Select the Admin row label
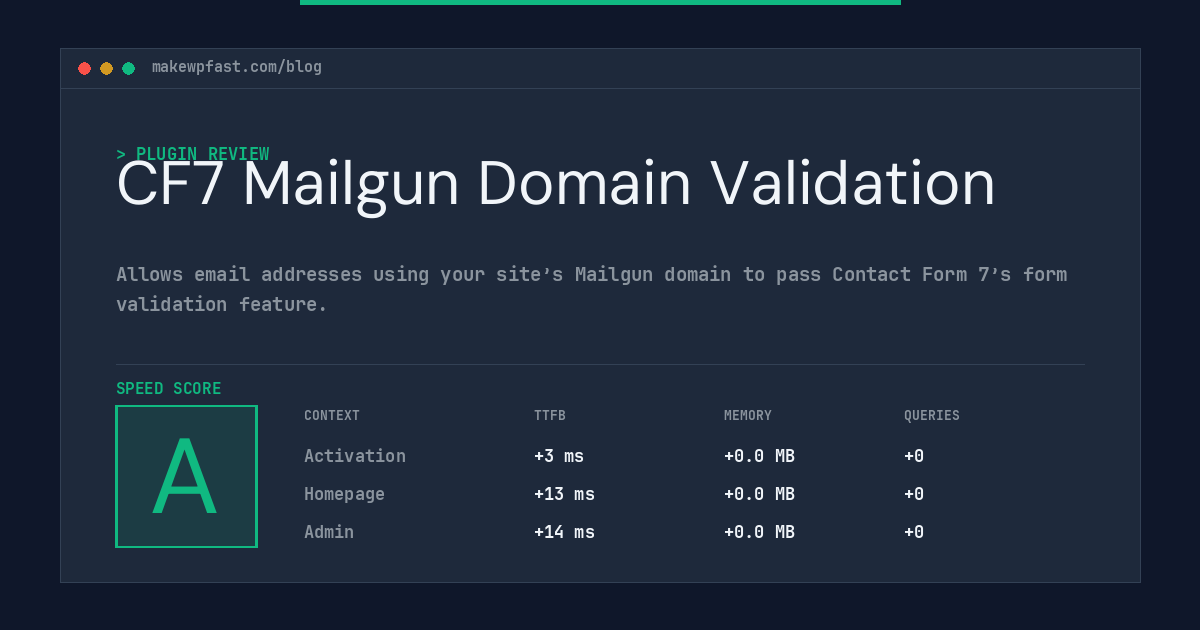Image resolution: width=1200 pixels, height=630 pixels. point(329,532)
